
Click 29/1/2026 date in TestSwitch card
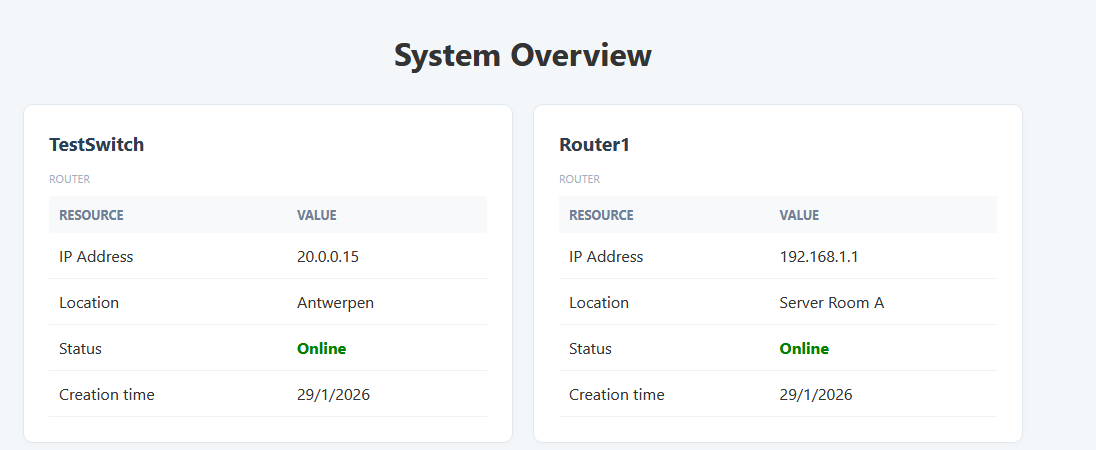(x=333, y=395)
